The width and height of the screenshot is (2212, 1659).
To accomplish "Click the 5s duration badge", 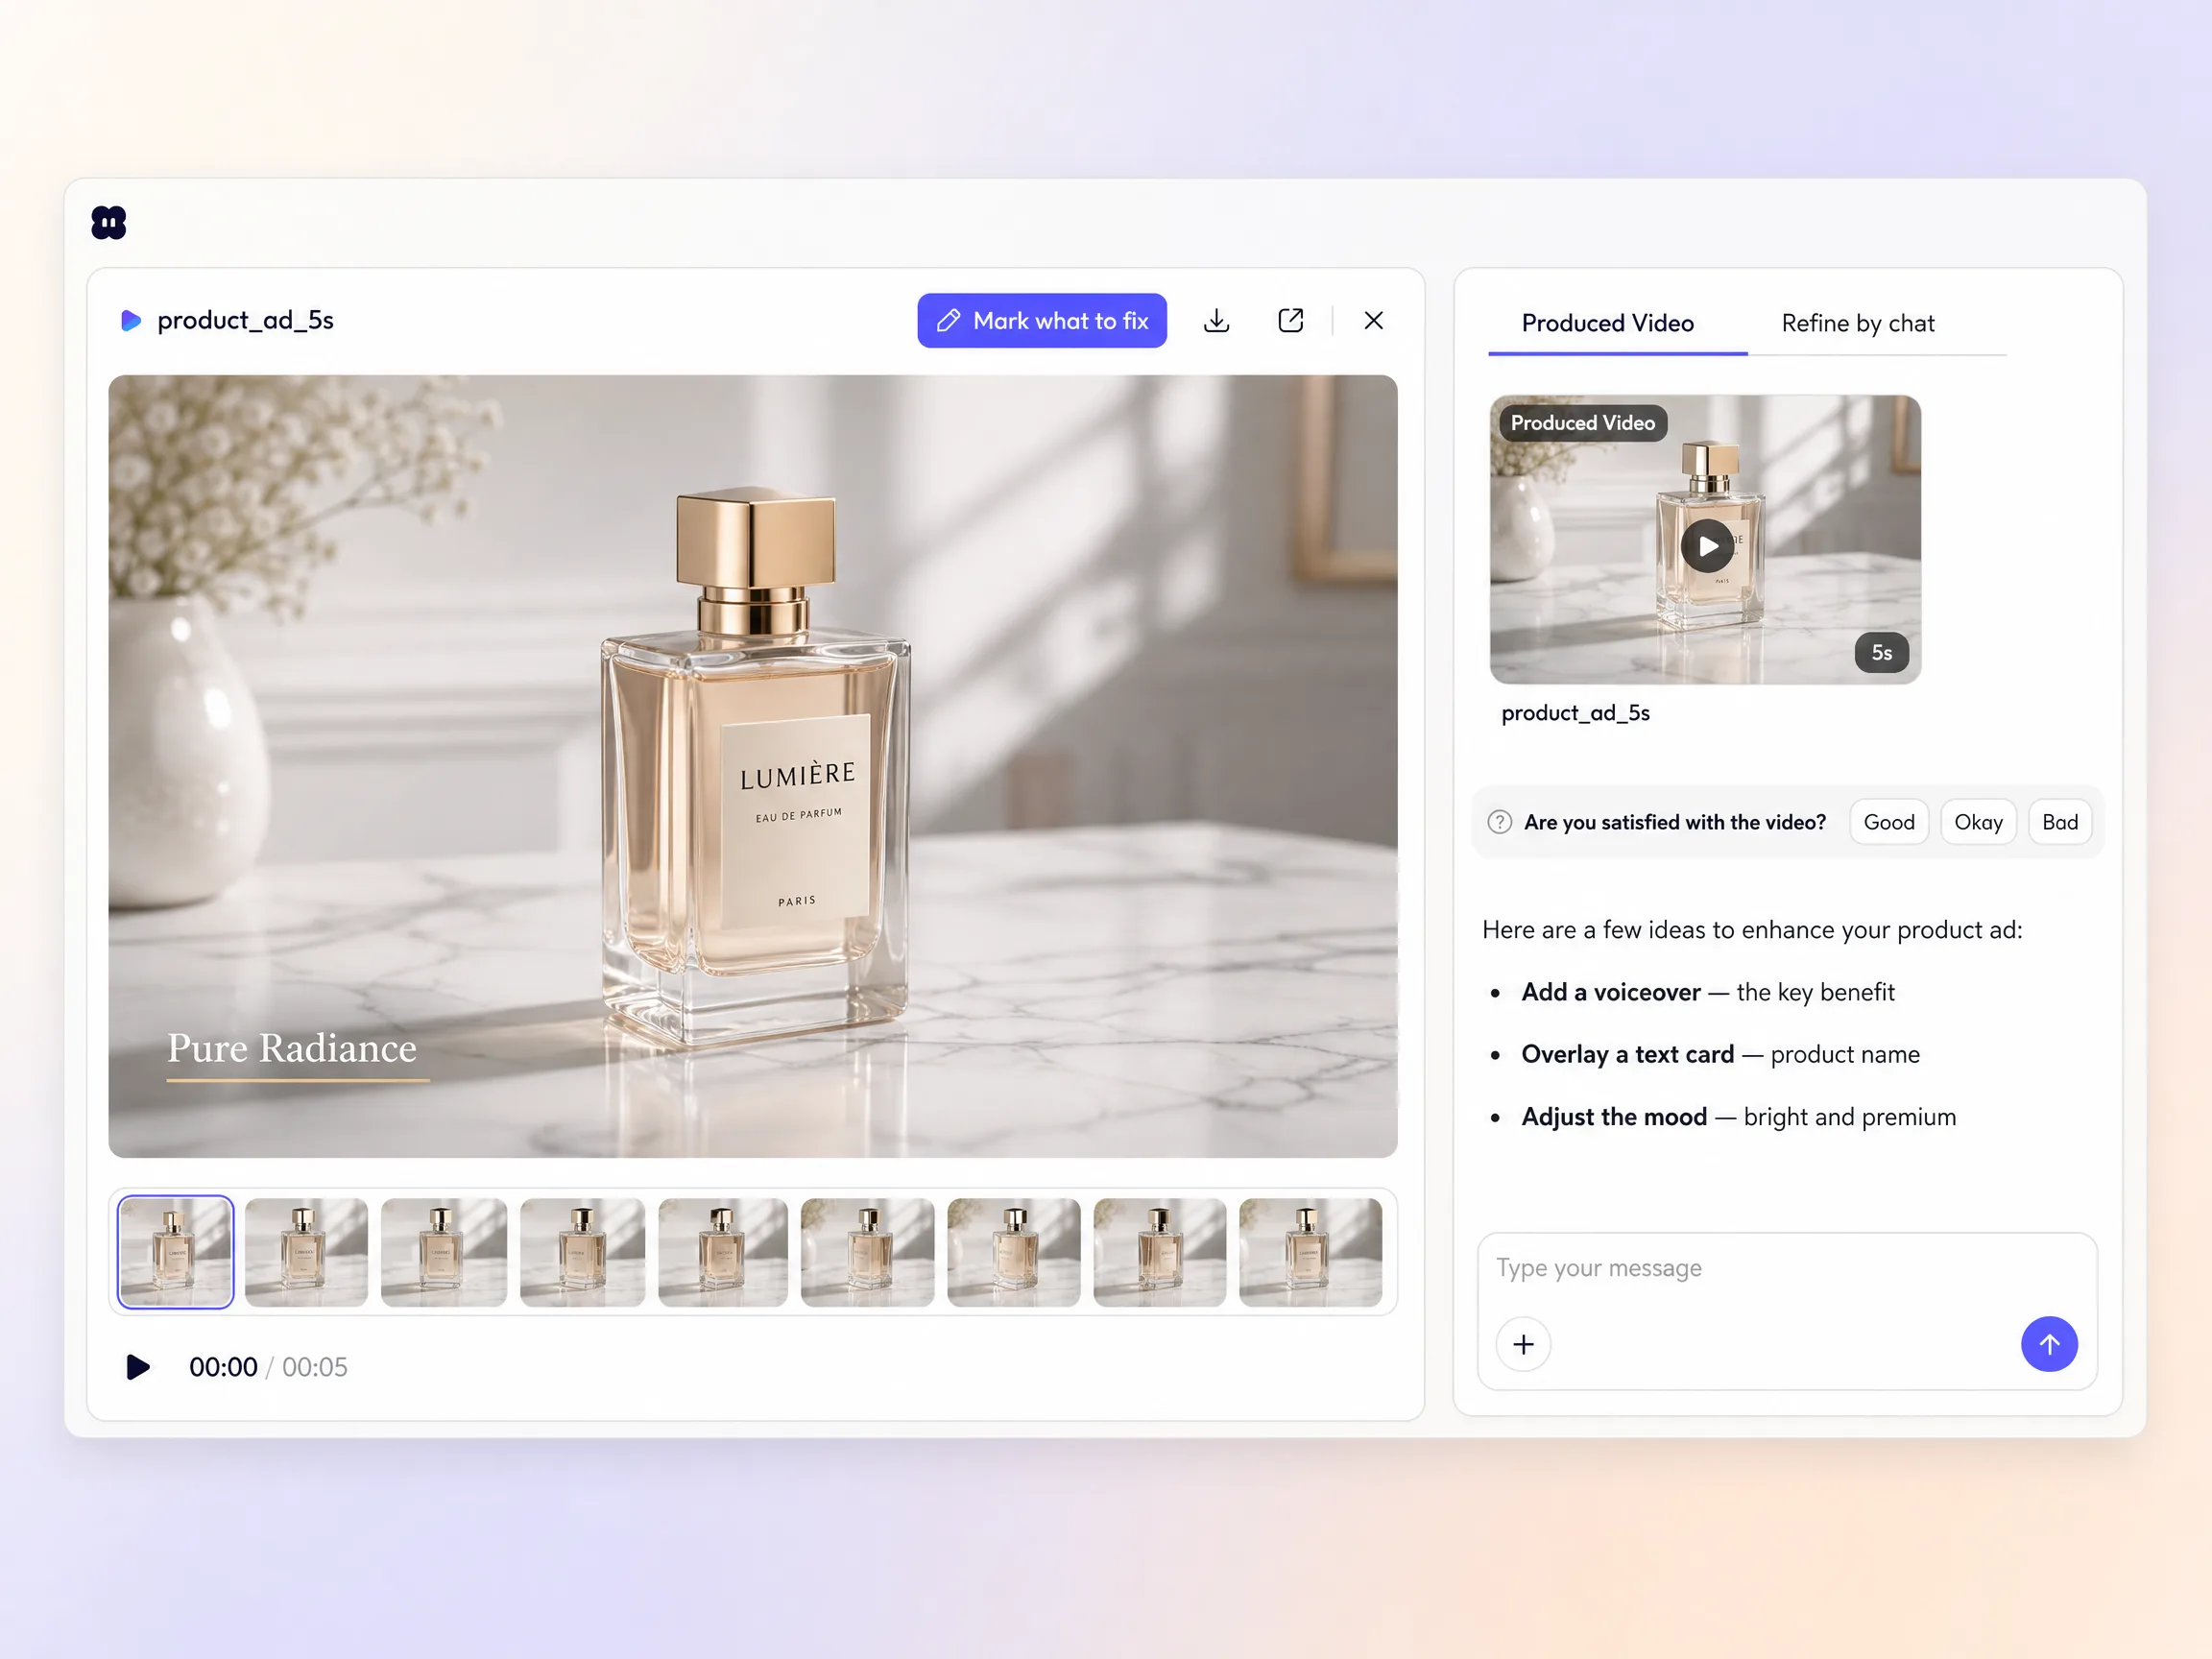I will point(1882,653).
